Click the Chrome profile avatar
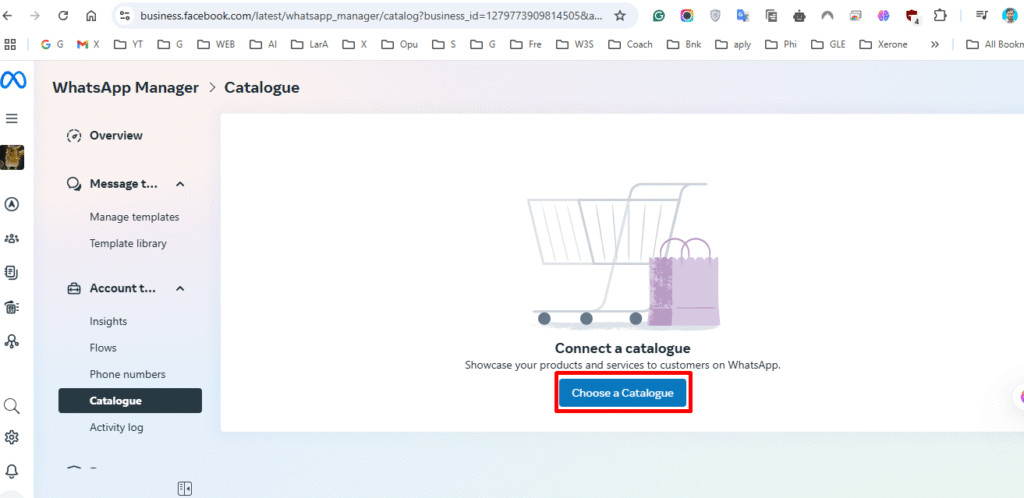Viewport: 1024px width, 498px height. 1010,16
